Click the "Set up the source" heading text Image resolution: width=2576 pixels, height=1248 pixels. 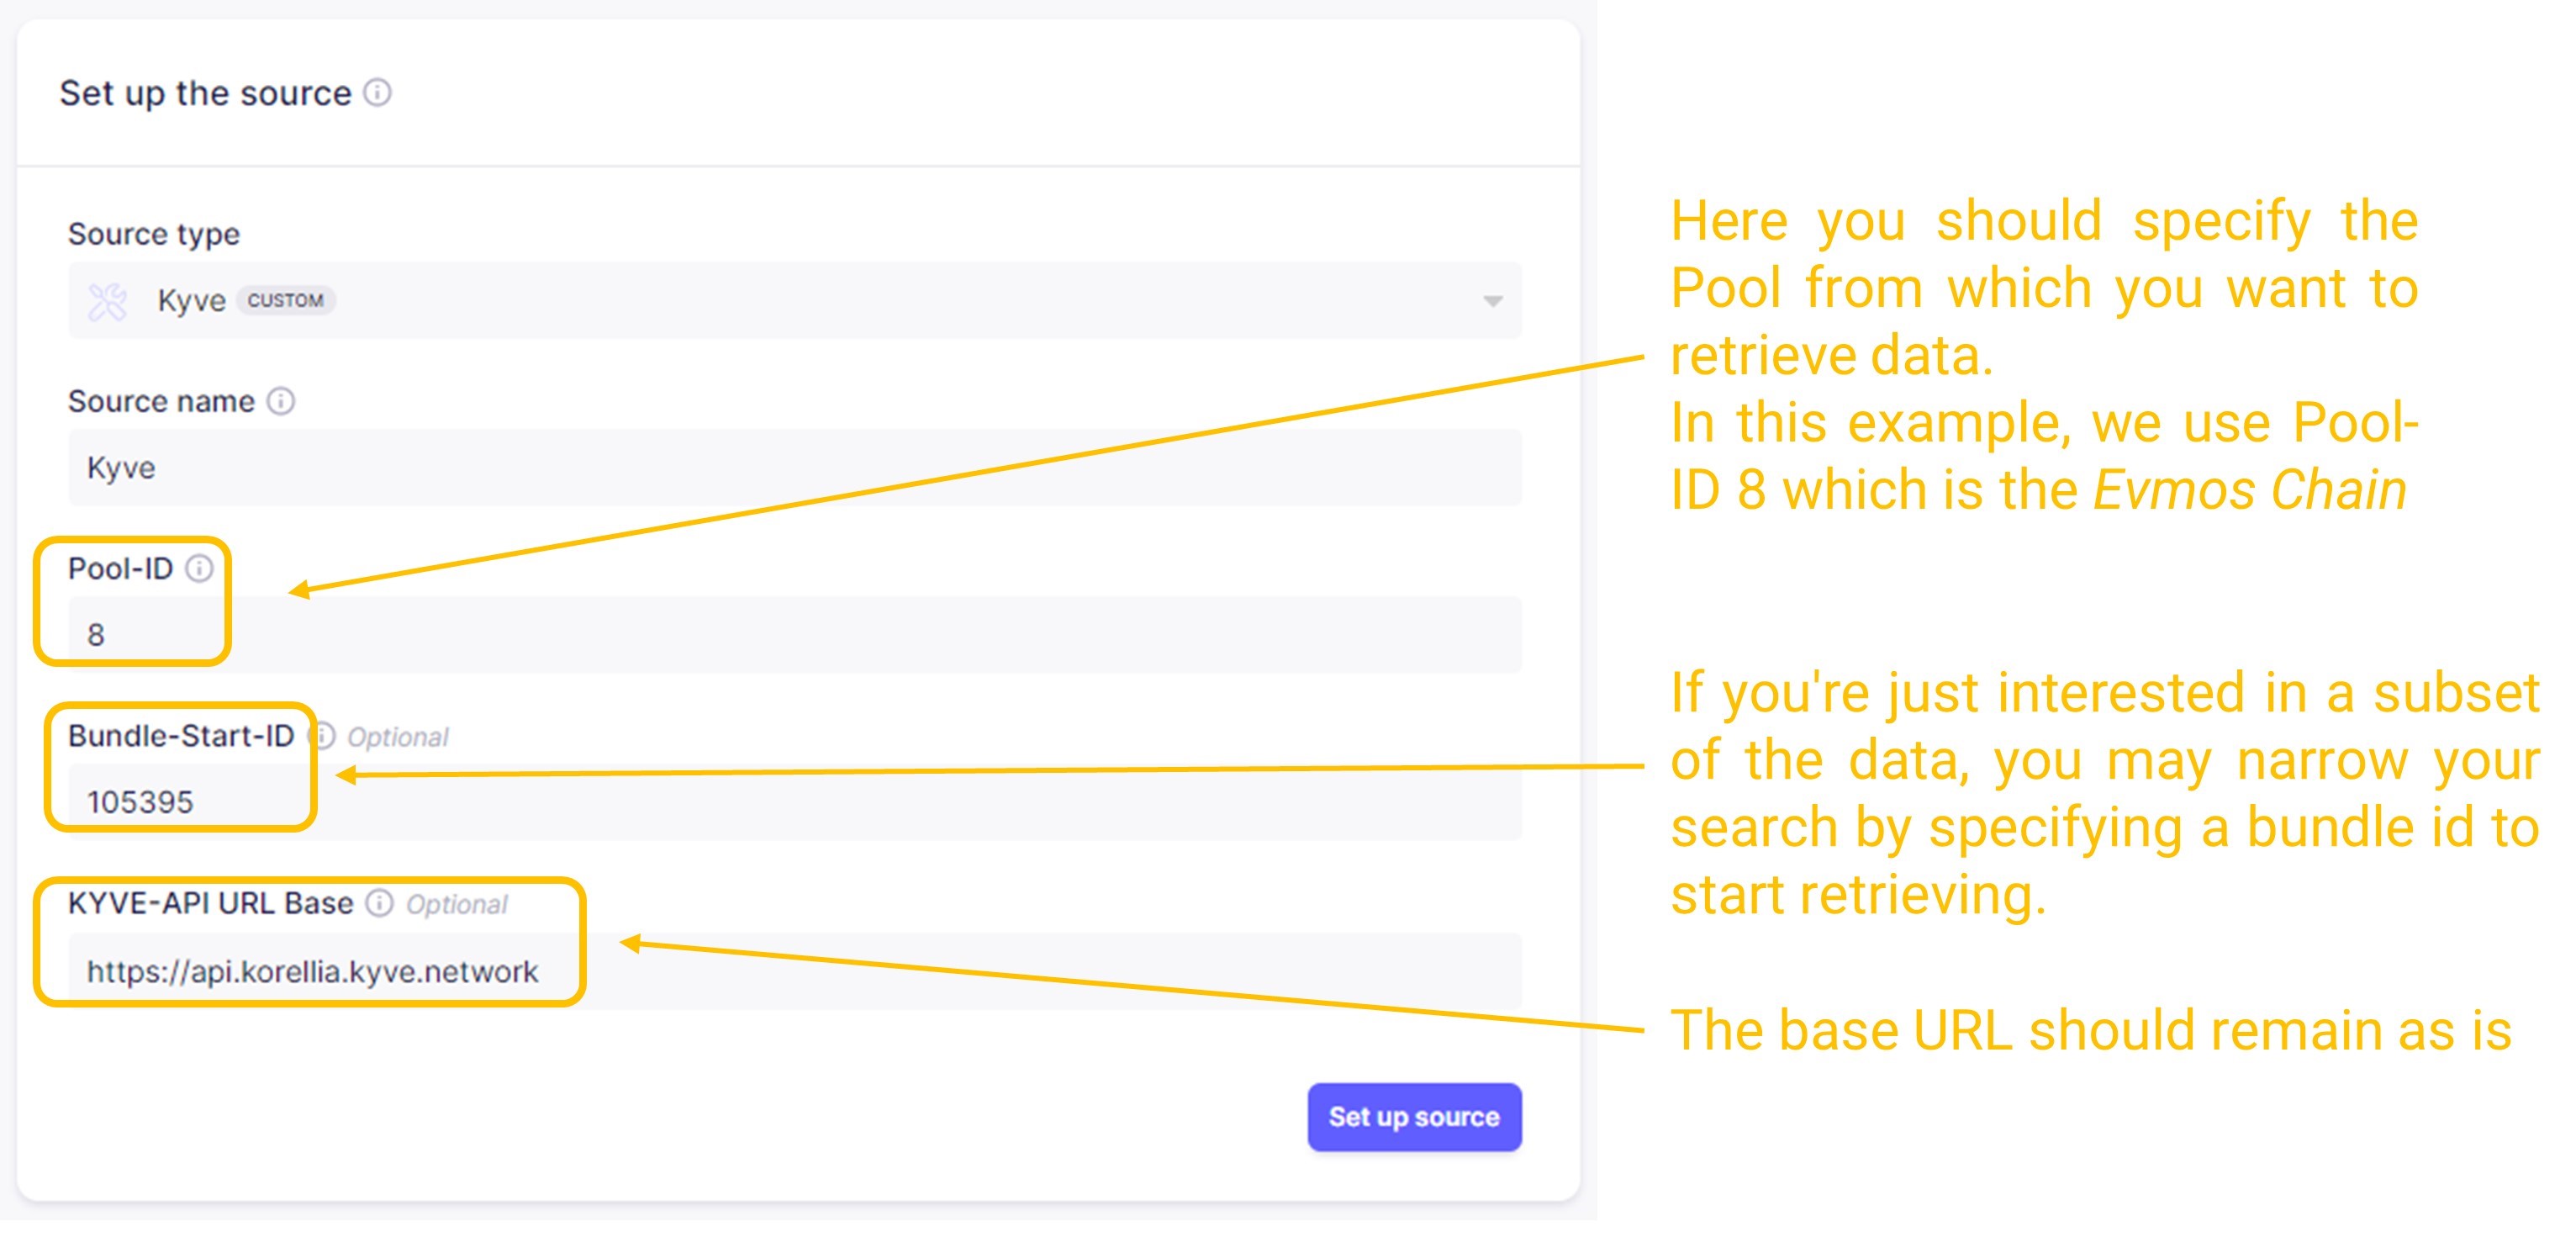(205, 93)
